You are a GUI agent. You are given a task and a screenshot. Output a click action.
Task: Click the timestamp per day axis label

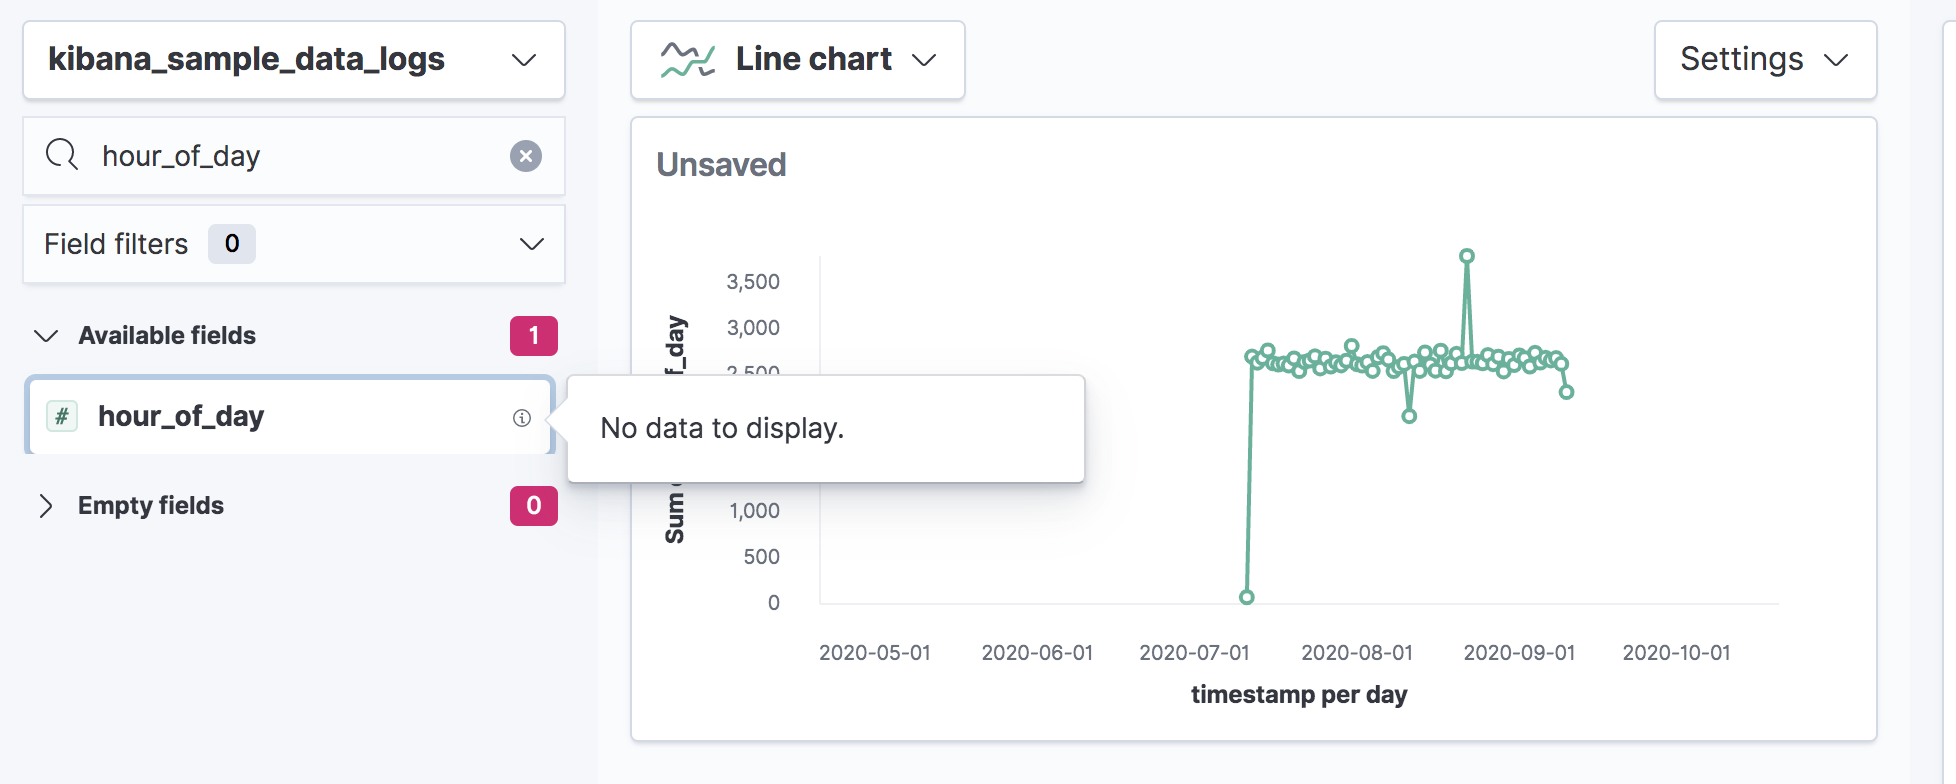pos(1298,694)
